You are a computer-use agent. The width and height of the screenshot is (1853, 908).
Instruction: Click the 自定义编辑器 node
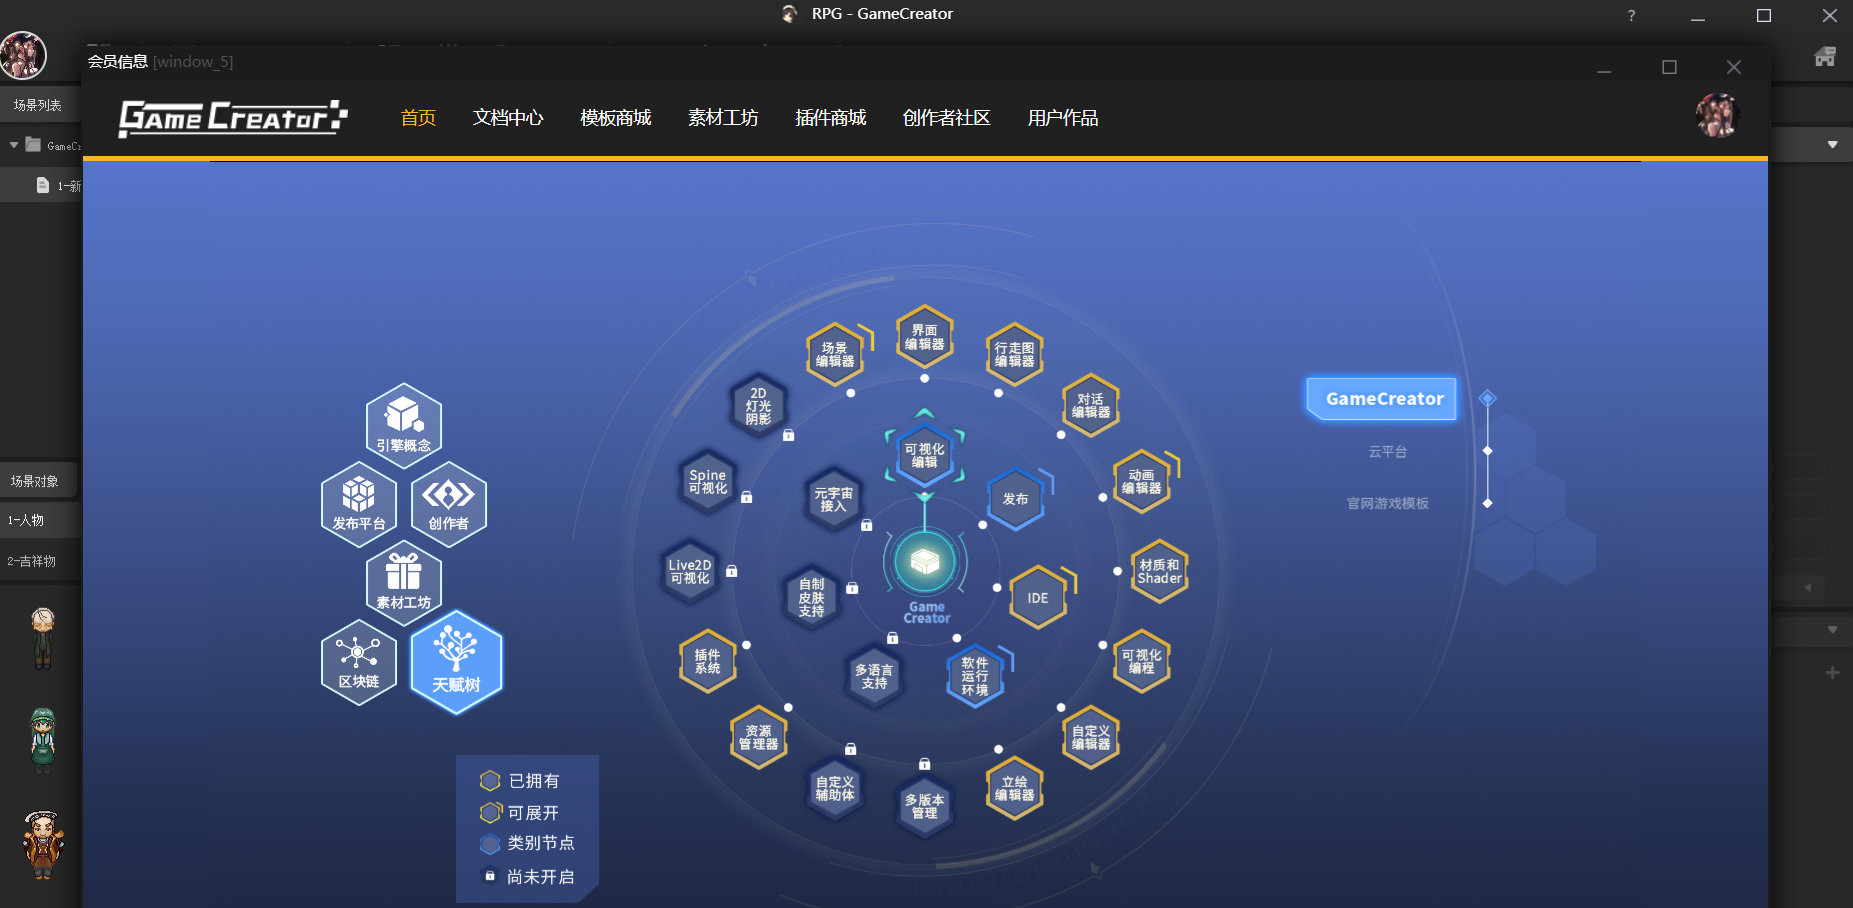tap(1091, 737)
